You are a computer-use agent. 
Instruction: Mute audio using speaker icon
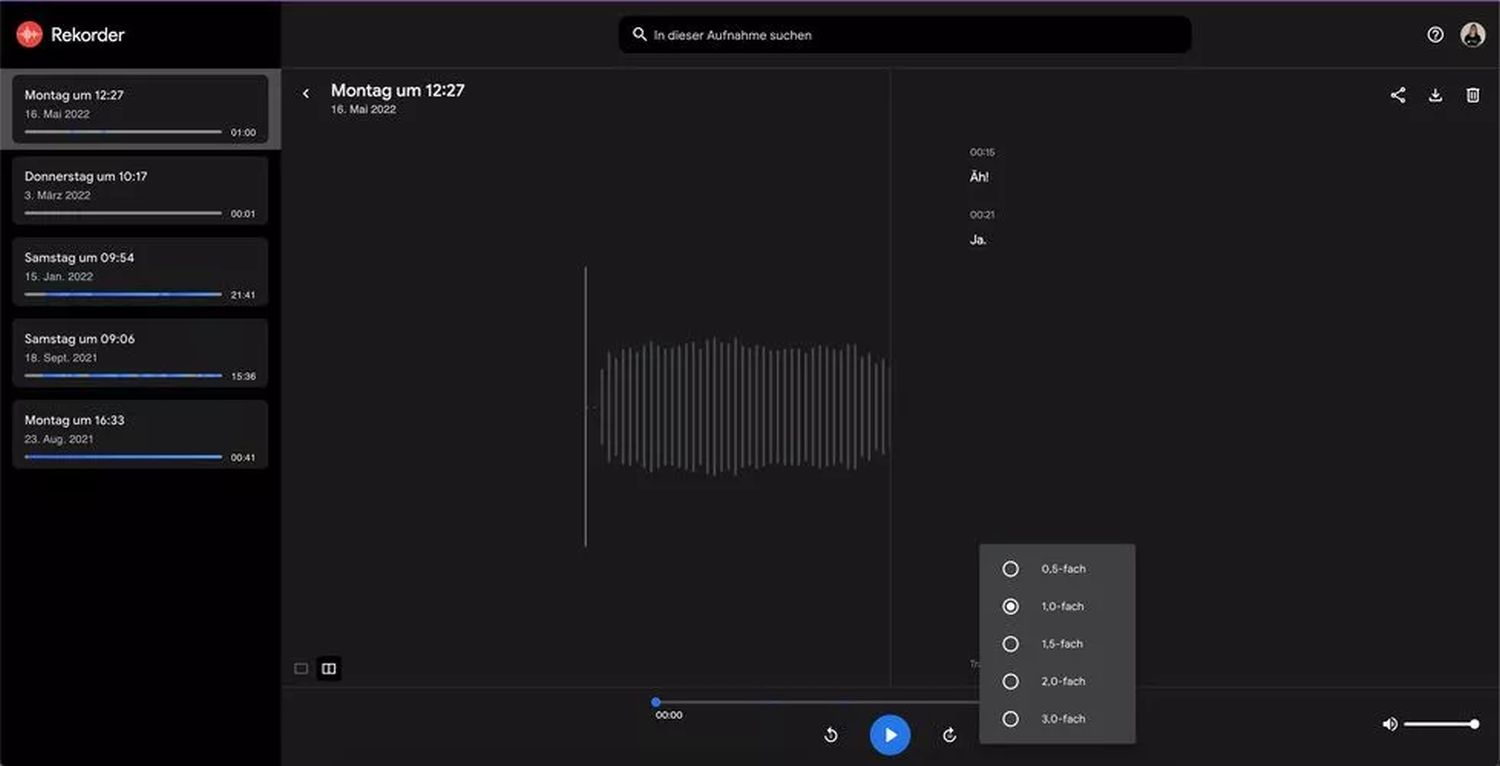tap(1389, 724)
